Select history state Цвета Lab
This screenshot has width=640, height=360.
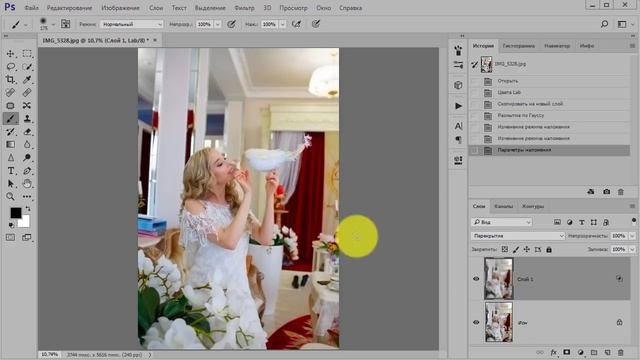[549, 92]
